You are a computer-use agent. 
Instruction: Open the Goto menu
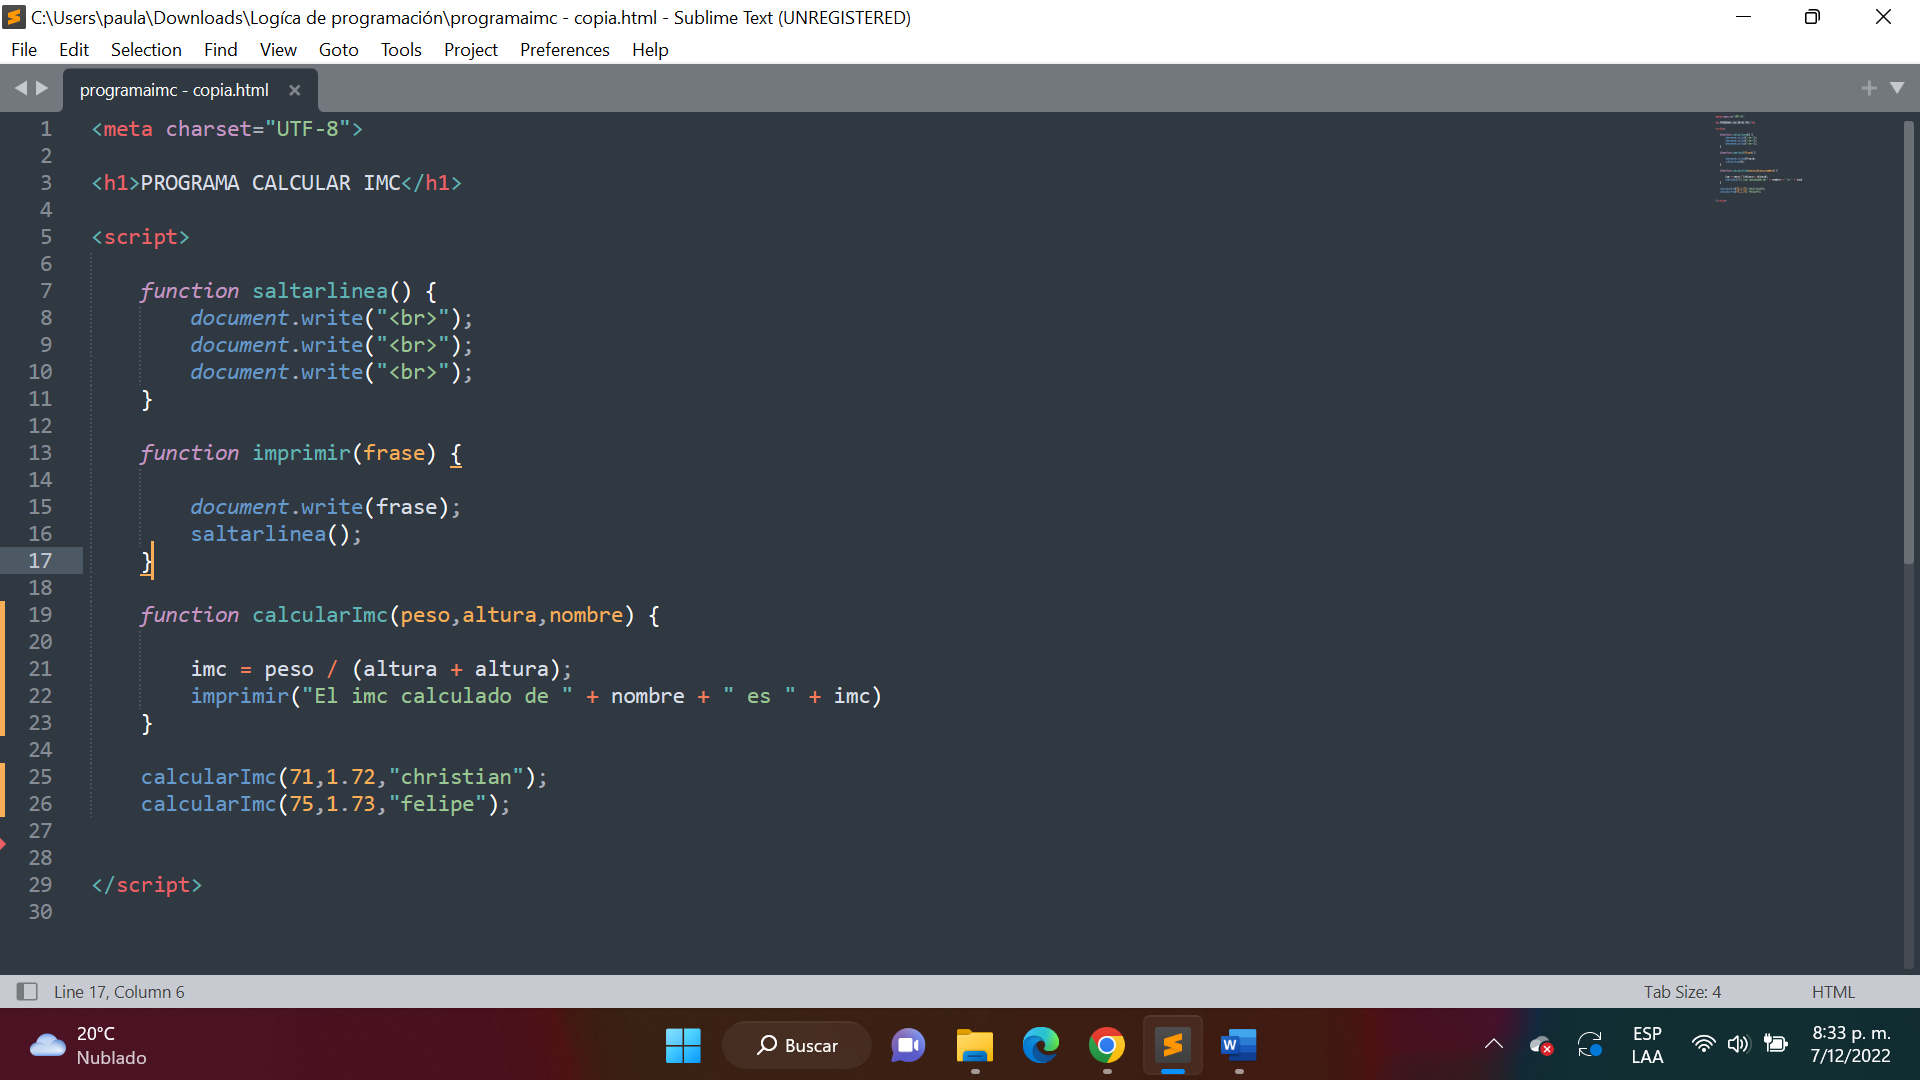(x=338, y=50)
